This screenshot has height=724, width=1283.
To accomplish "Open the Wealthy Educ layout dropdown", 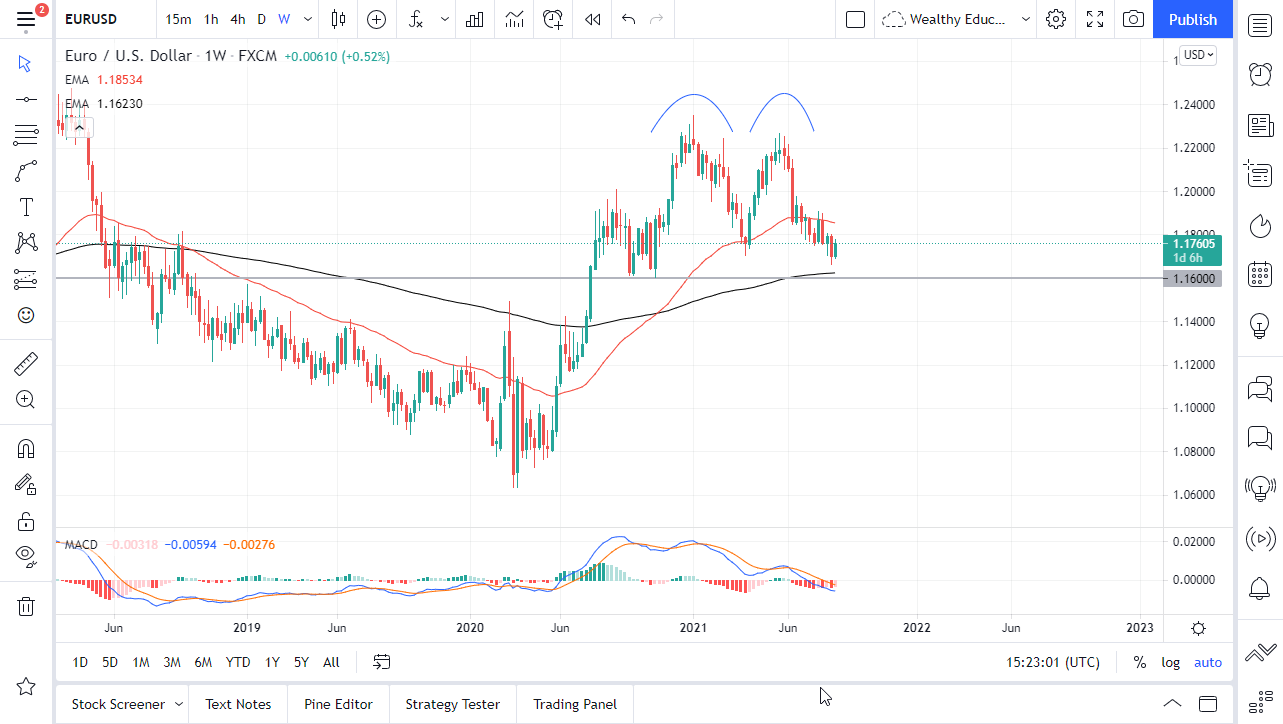I will tap(1026, 19).
